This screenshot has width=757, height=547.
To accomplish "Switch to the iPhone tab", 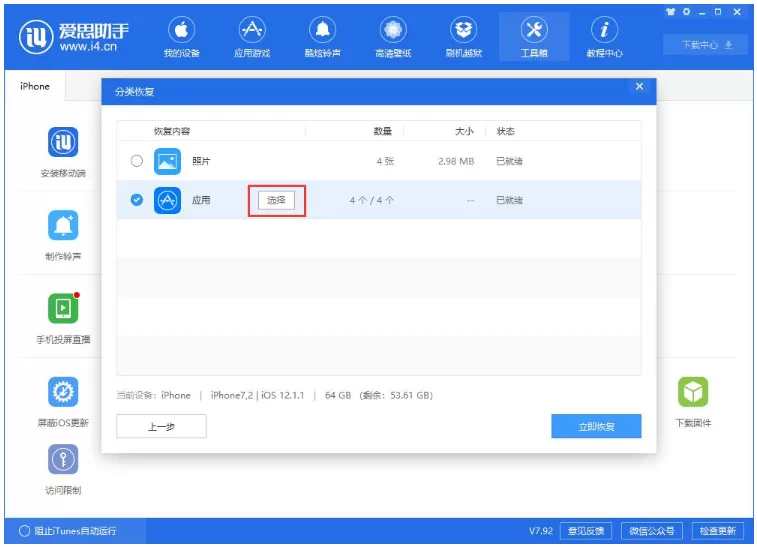I will click(35, 86).
